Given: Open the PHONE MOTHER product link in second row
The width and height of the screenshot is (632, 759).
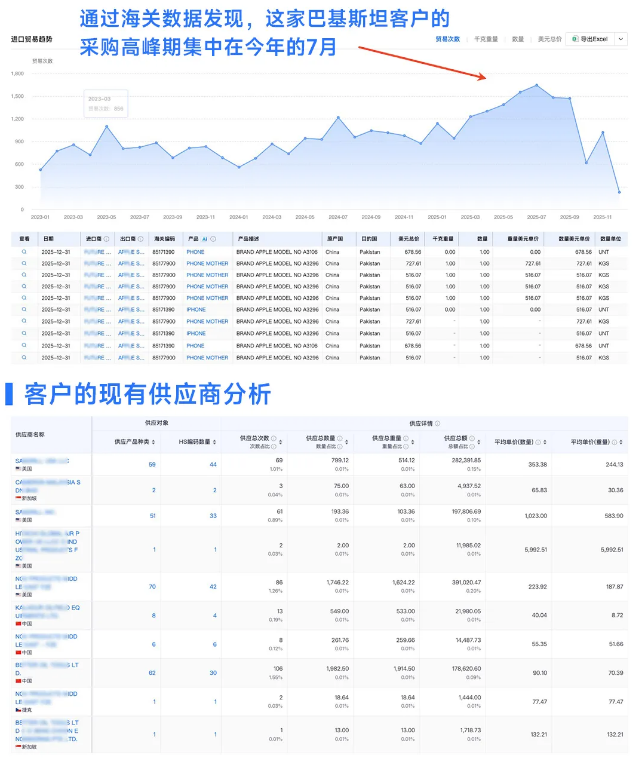Looking at the screenshot, I should (207, 264).
